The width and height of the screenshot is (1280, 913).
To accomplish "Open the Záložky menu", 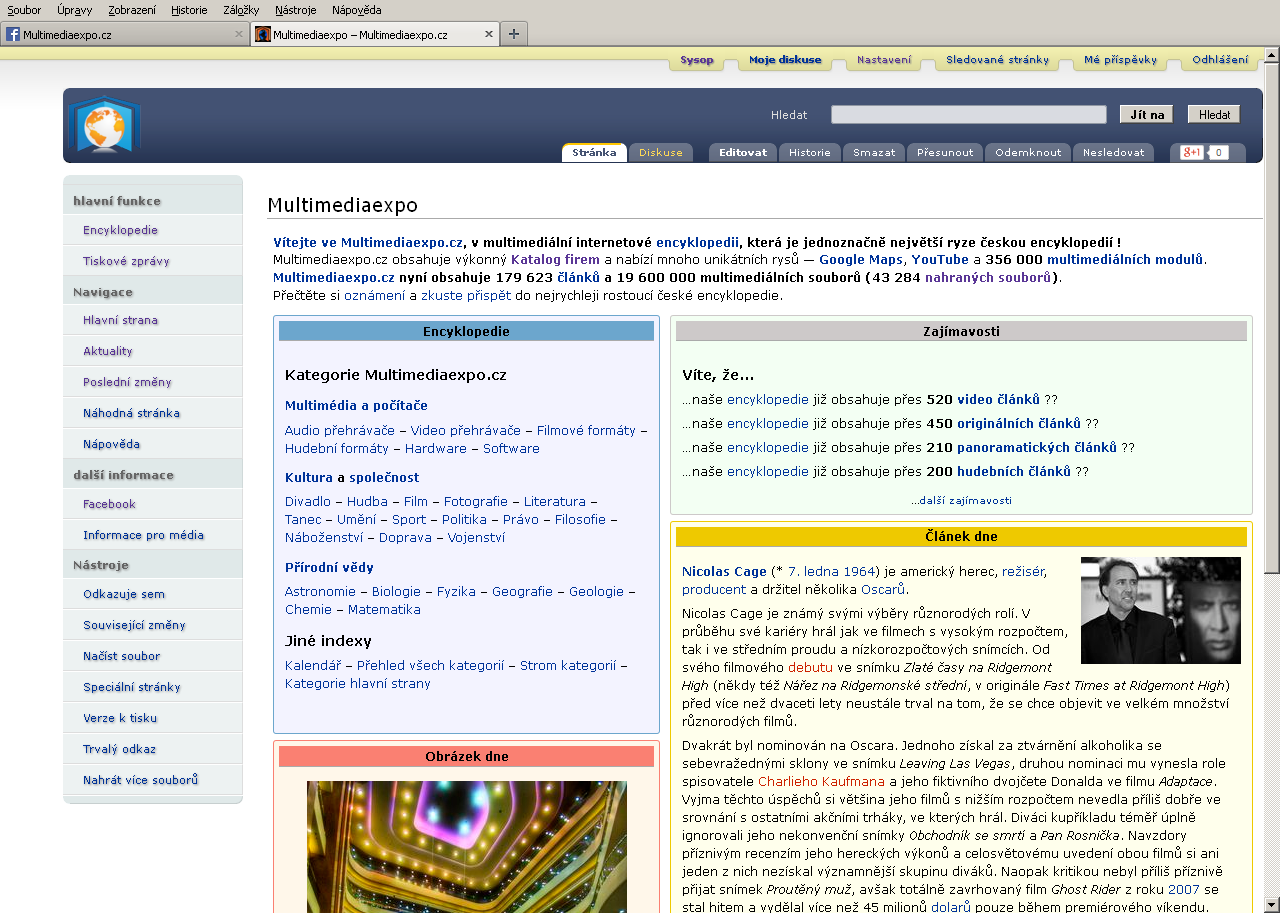I will point(241,10).
